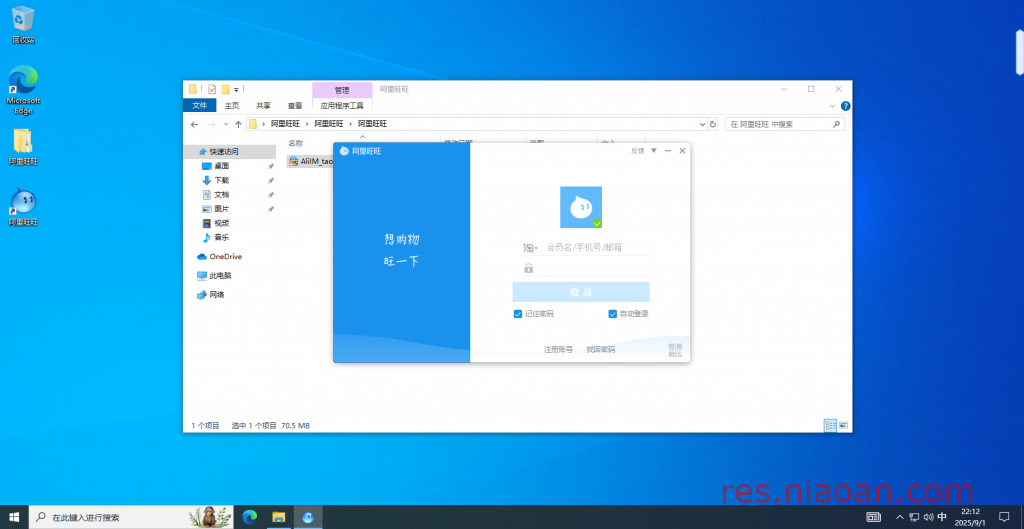The image size is (1024, 529).
Task: Open the triangle settings menu in login window
Action: click(x=654, y=151)
